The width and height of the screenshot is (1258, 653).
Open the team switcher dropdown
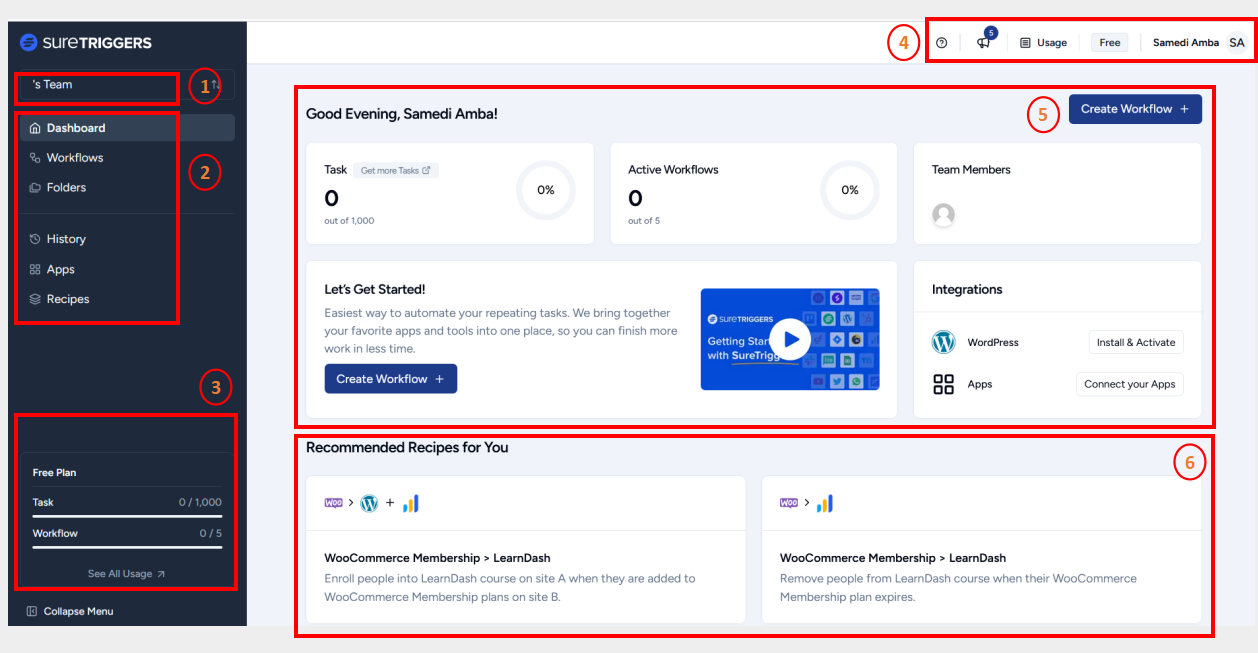click(126, 84)
